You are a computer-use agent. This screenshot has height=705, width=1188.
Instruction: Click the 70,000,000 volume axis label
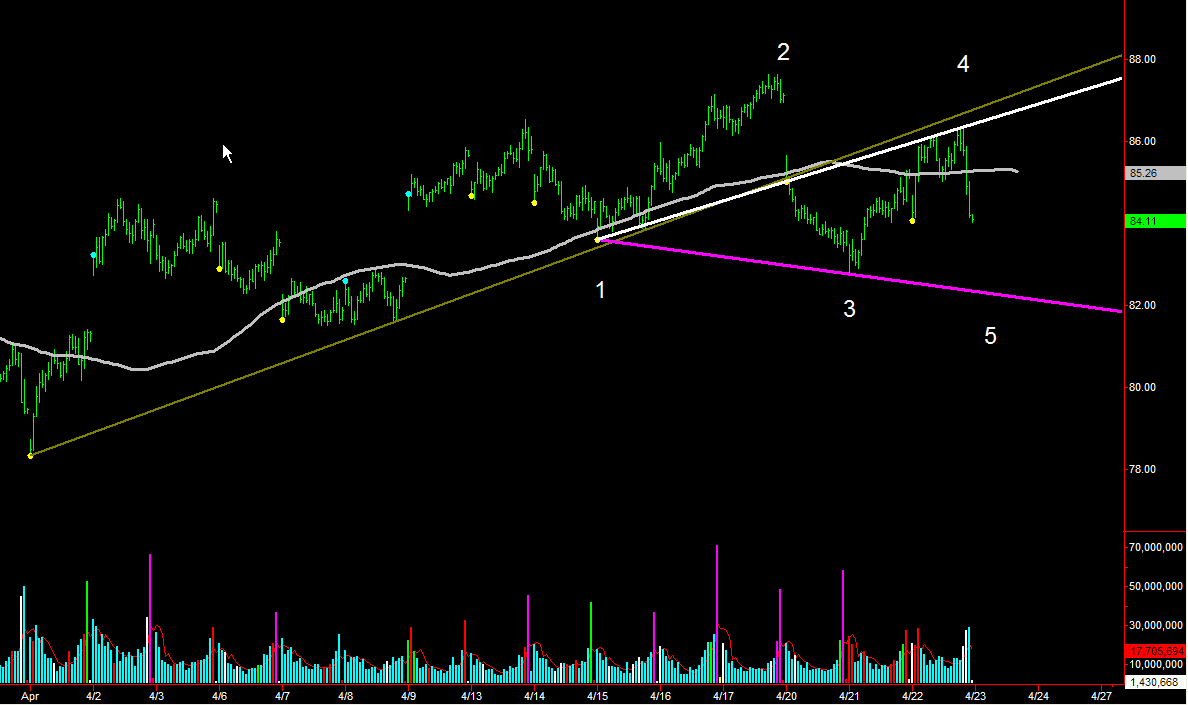pos(1155,547)
